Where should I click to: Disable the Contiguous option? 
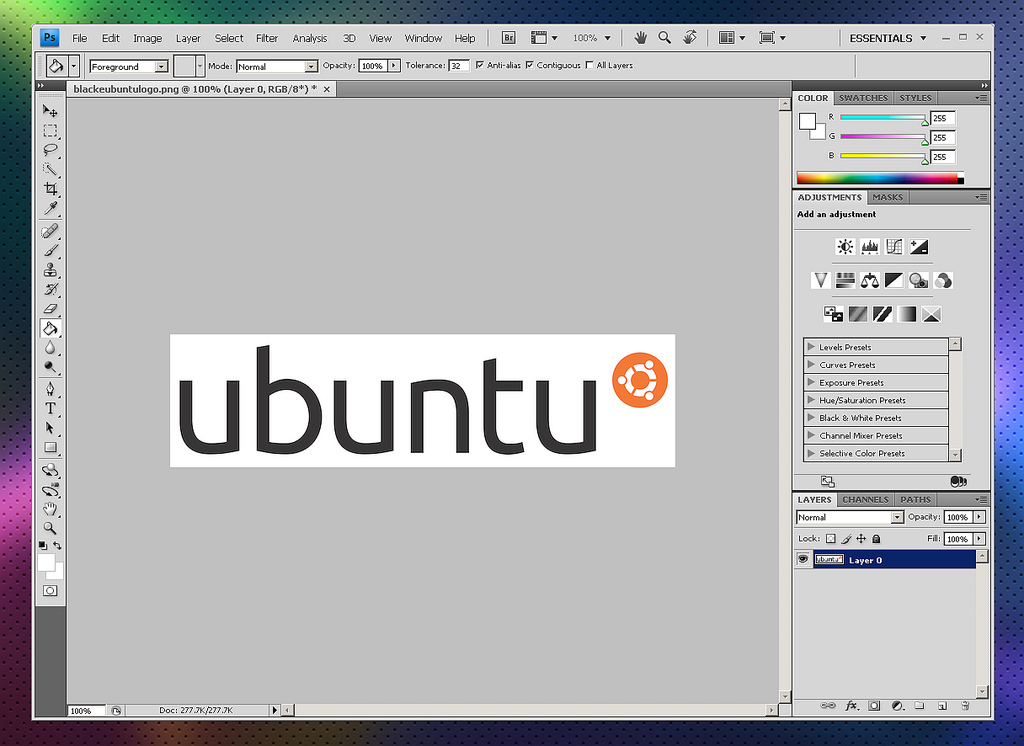click(528, 65)
